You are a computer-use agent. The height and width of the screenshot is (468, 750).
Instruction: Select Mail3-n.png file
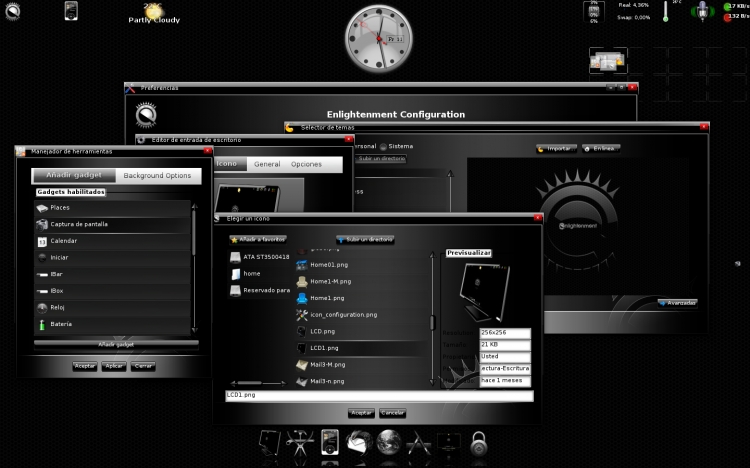point(361,381)
